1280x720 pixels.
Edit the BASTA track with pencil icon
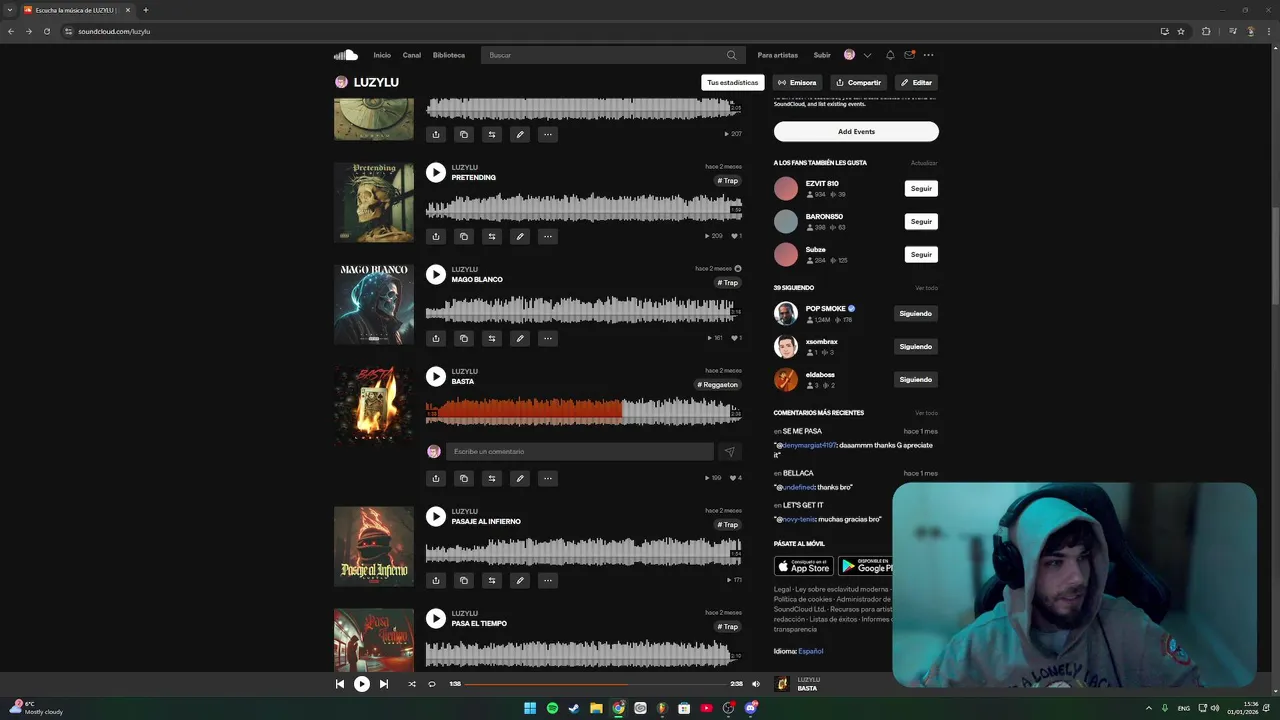click(x=520, y=478)
